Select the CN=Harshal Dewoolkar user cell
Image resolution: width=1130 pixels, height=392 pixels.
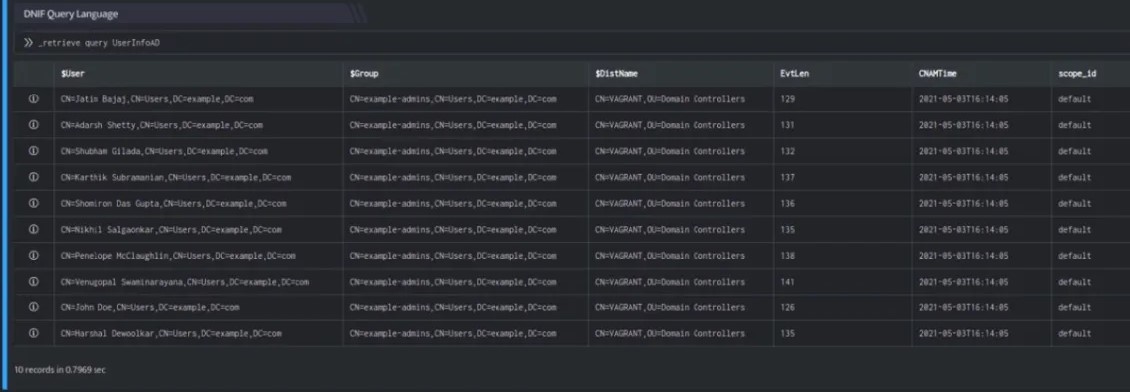(198, 334)
